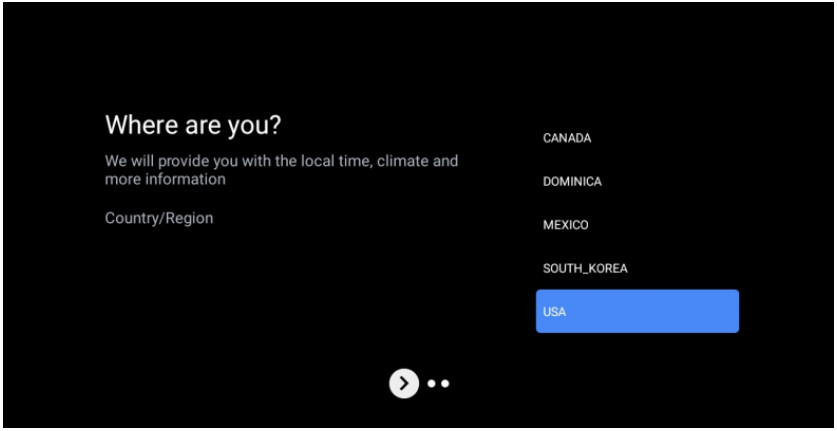Viewport: 837px width, 431px height.
Task: Choose CANADA from the country list
Action: click(x=567, y=138)
